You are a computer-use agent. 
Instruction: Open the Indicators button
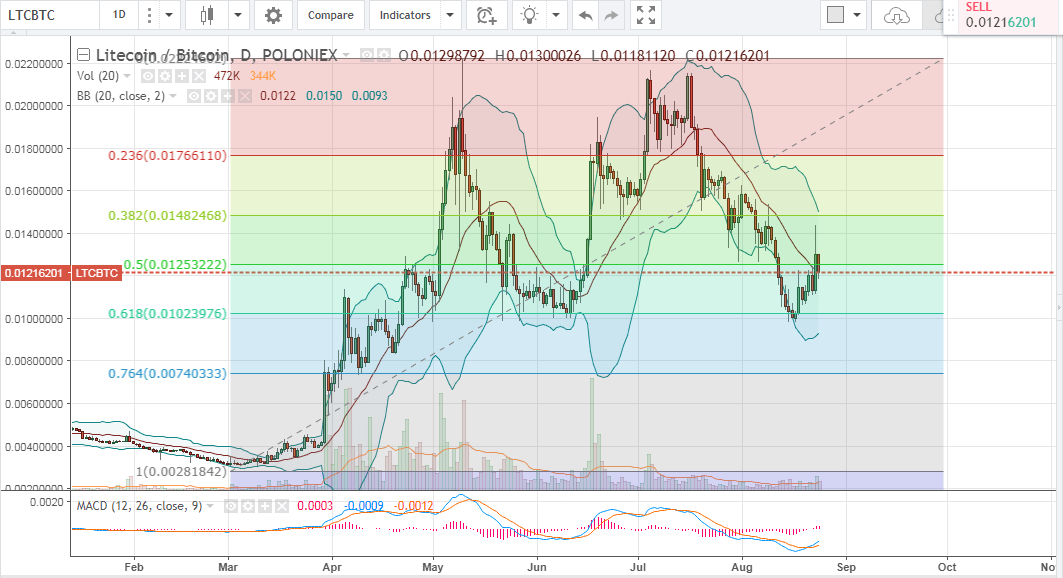(x=405, y=15)
